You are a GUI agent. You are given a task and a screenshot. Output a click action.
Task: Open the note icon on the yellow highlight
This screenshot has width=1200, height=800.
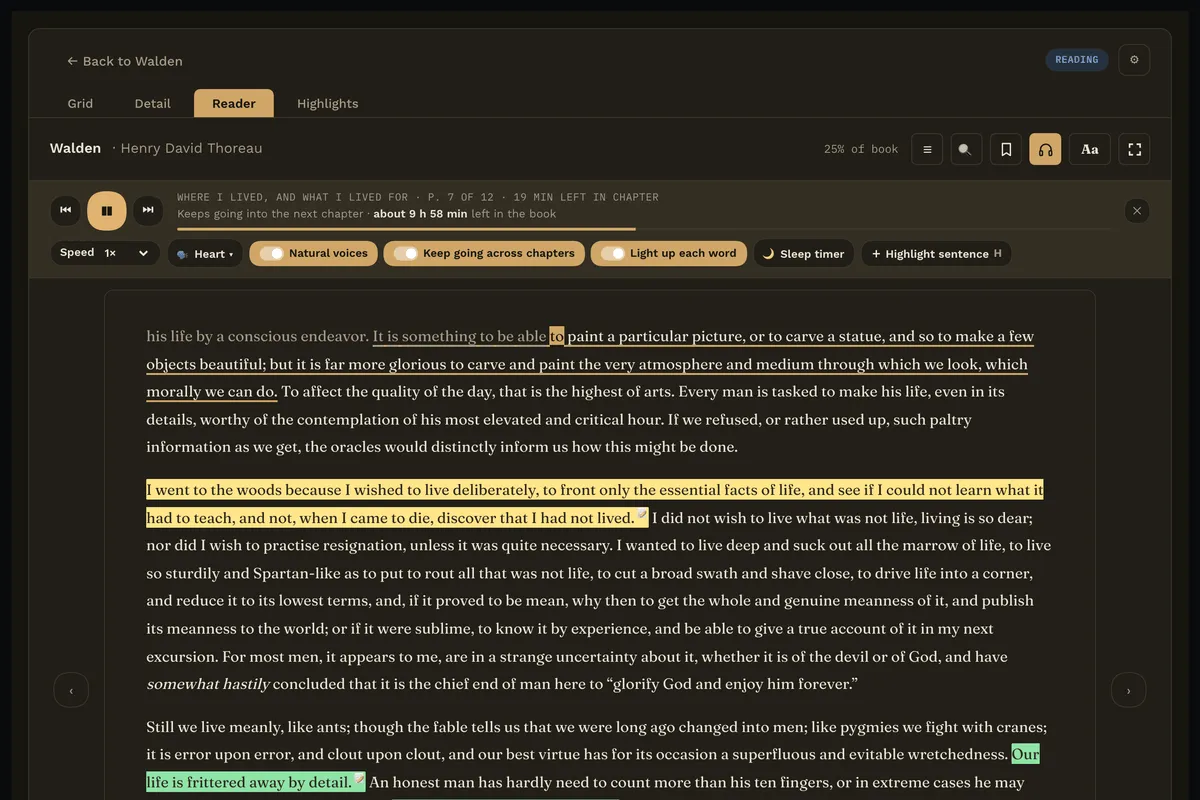tap(642, 515)
